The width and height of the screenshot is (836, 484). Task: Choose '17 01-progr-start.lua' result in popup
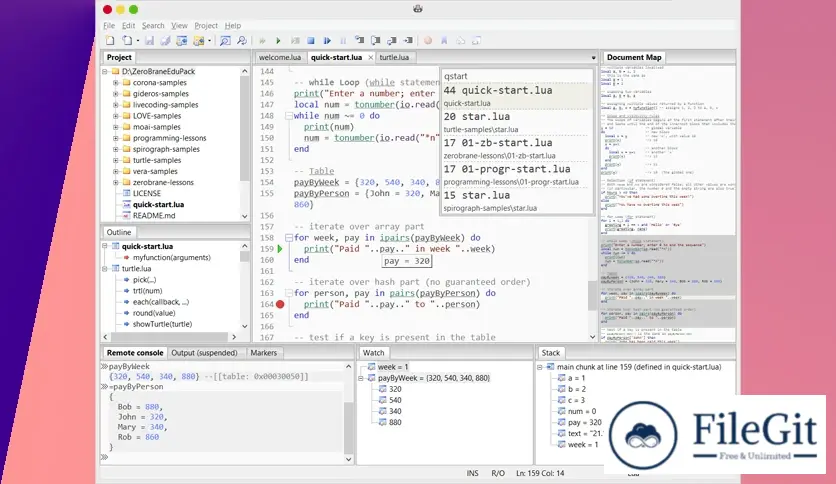click(x=516, y=174)
